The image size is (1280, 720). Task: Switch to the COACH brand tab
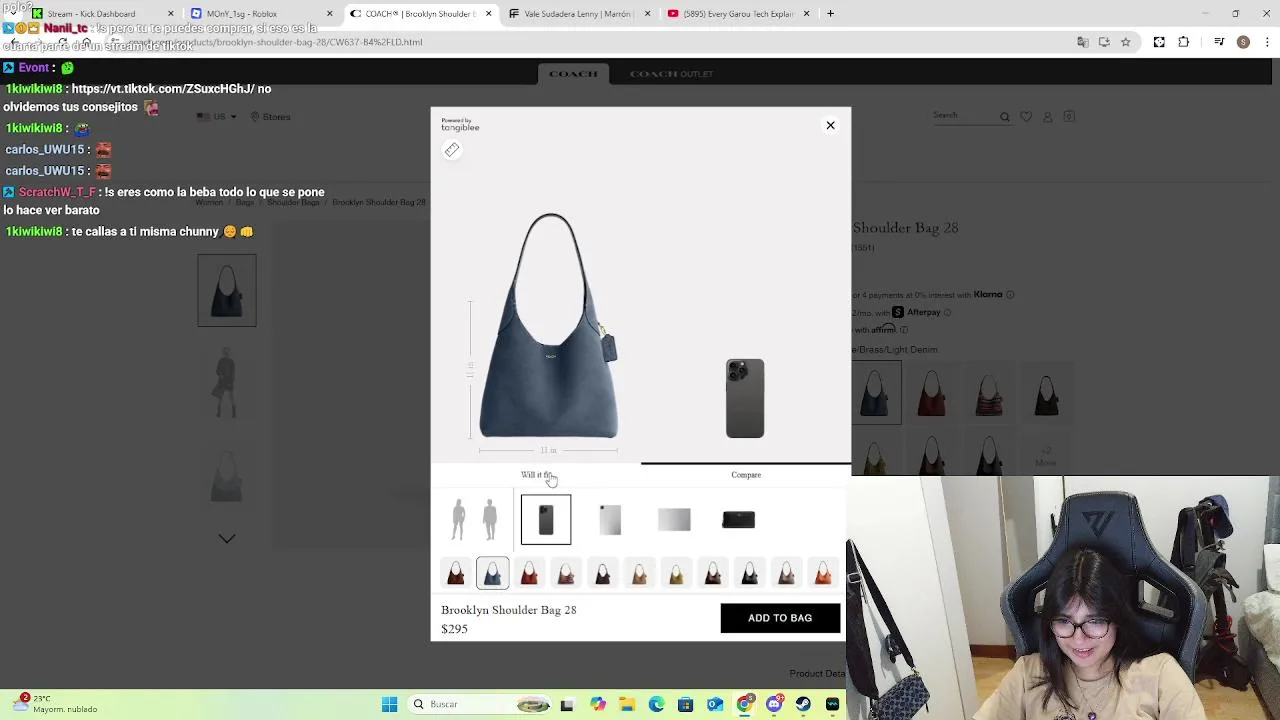(x=573, y=74)
